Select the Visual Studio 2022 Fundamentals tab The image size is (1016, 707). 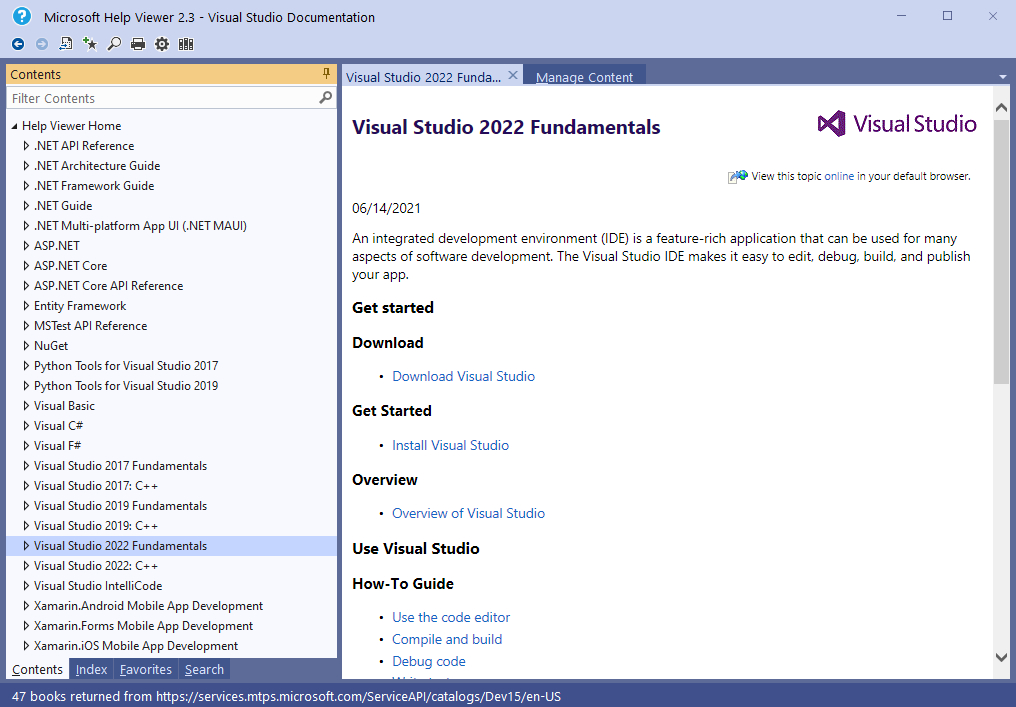[x=423, y=77]
